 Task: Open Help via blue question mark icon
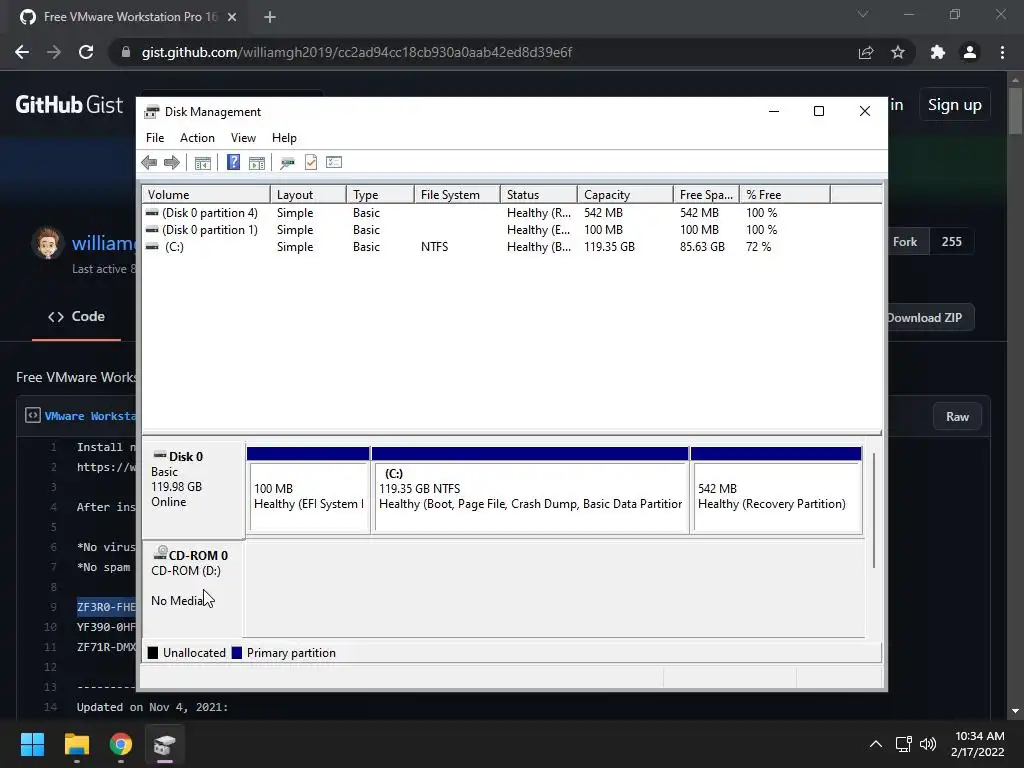pyautogui.click(x=233, y=162)
